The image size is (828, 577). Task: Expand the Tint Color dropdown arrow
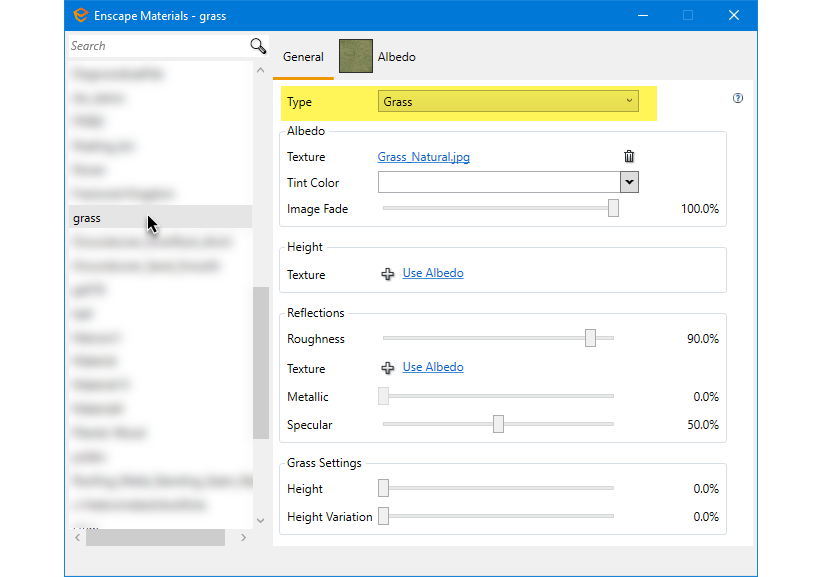pos(629,182)
